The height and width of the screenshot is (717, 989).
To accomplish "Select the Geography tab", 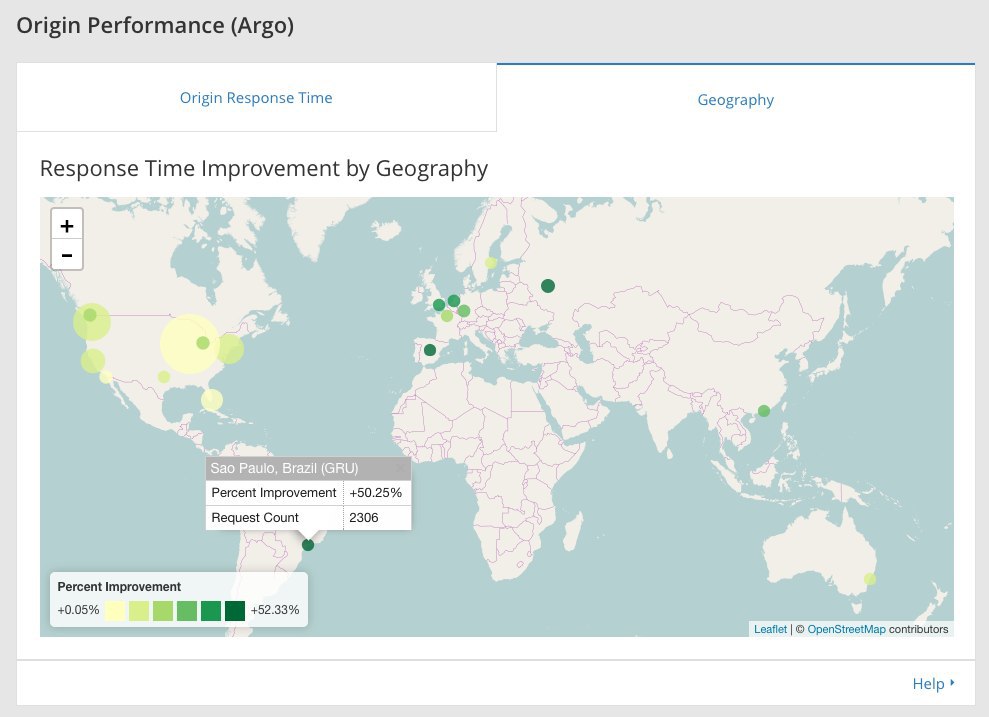I will (735, 100).
